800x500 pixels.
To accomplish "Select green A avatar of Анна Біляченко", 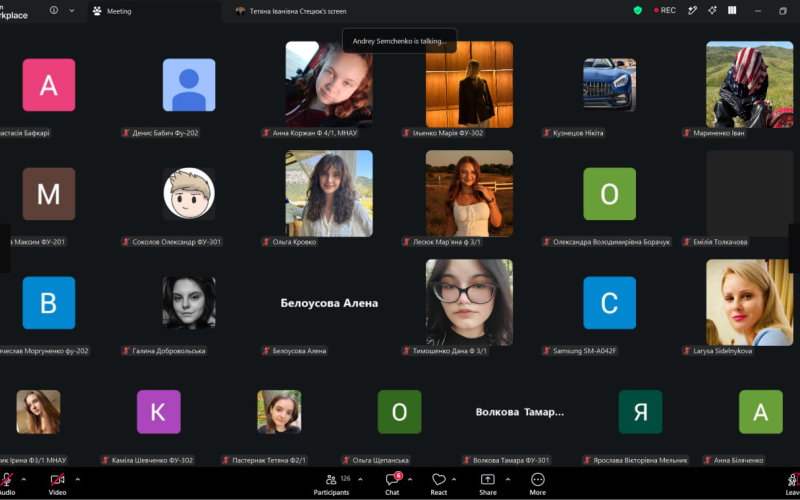I will (761, 412).
